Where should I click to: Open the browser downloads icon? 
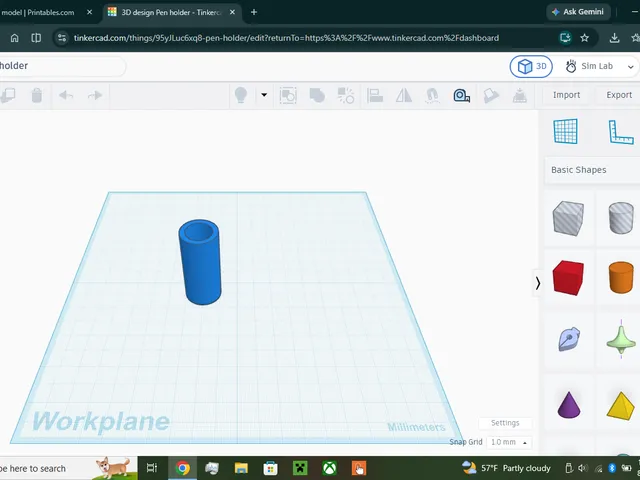pyautogui.click(x=614, y=38)
